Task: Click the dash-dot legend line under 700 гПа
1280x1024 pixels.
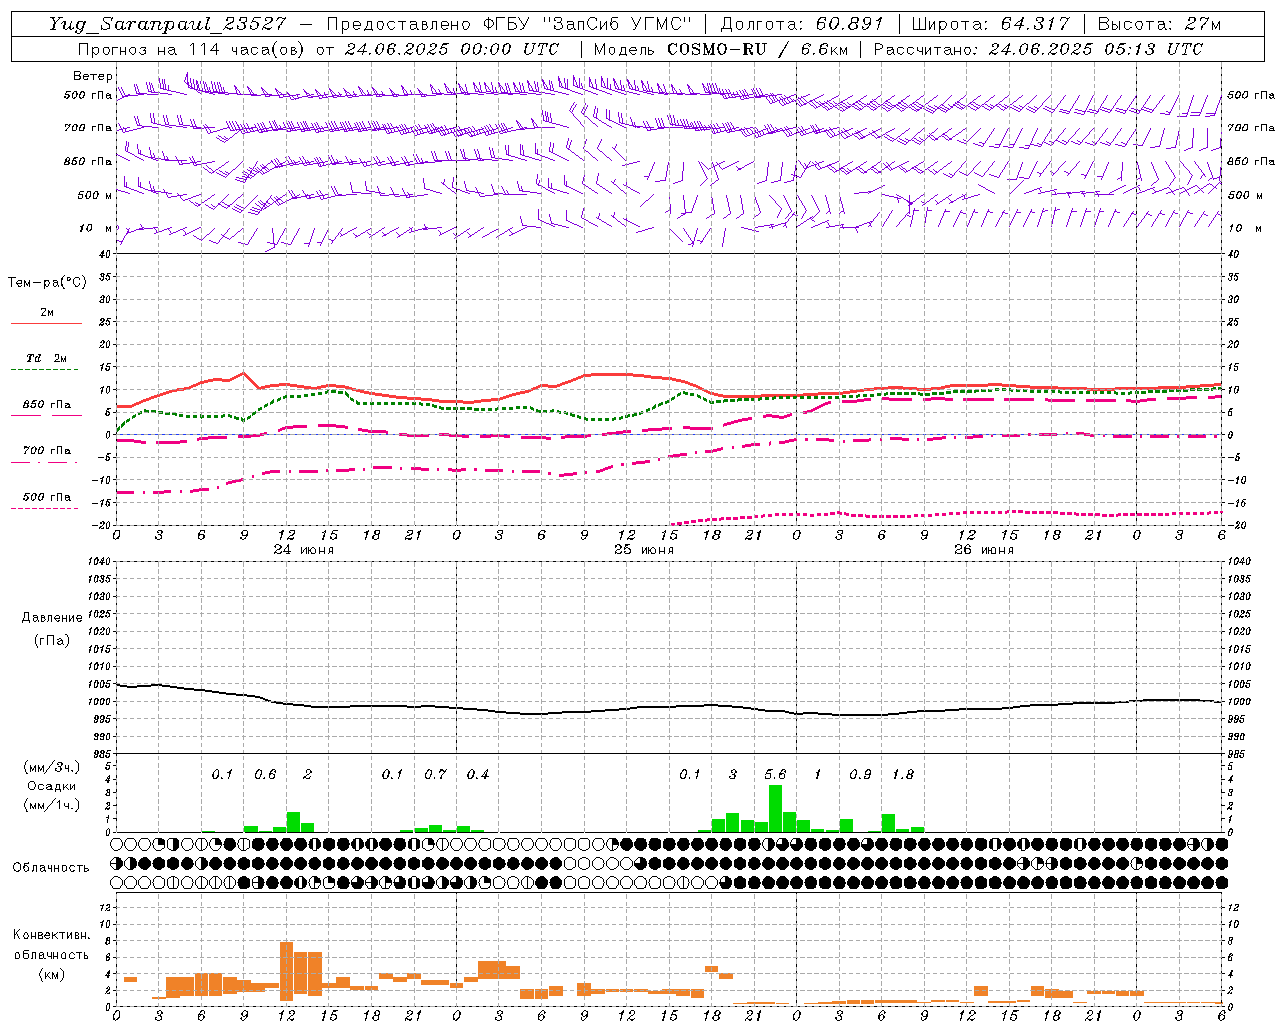Action: point(45,462)
